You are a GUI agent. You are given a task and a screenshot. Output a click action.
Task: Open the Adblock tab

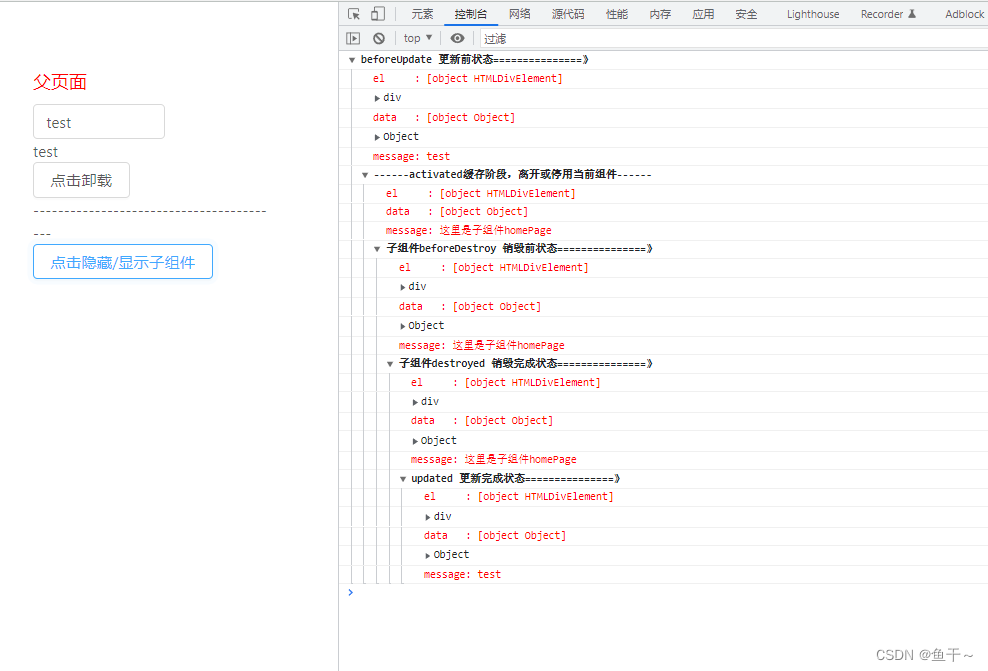(964, 14)
